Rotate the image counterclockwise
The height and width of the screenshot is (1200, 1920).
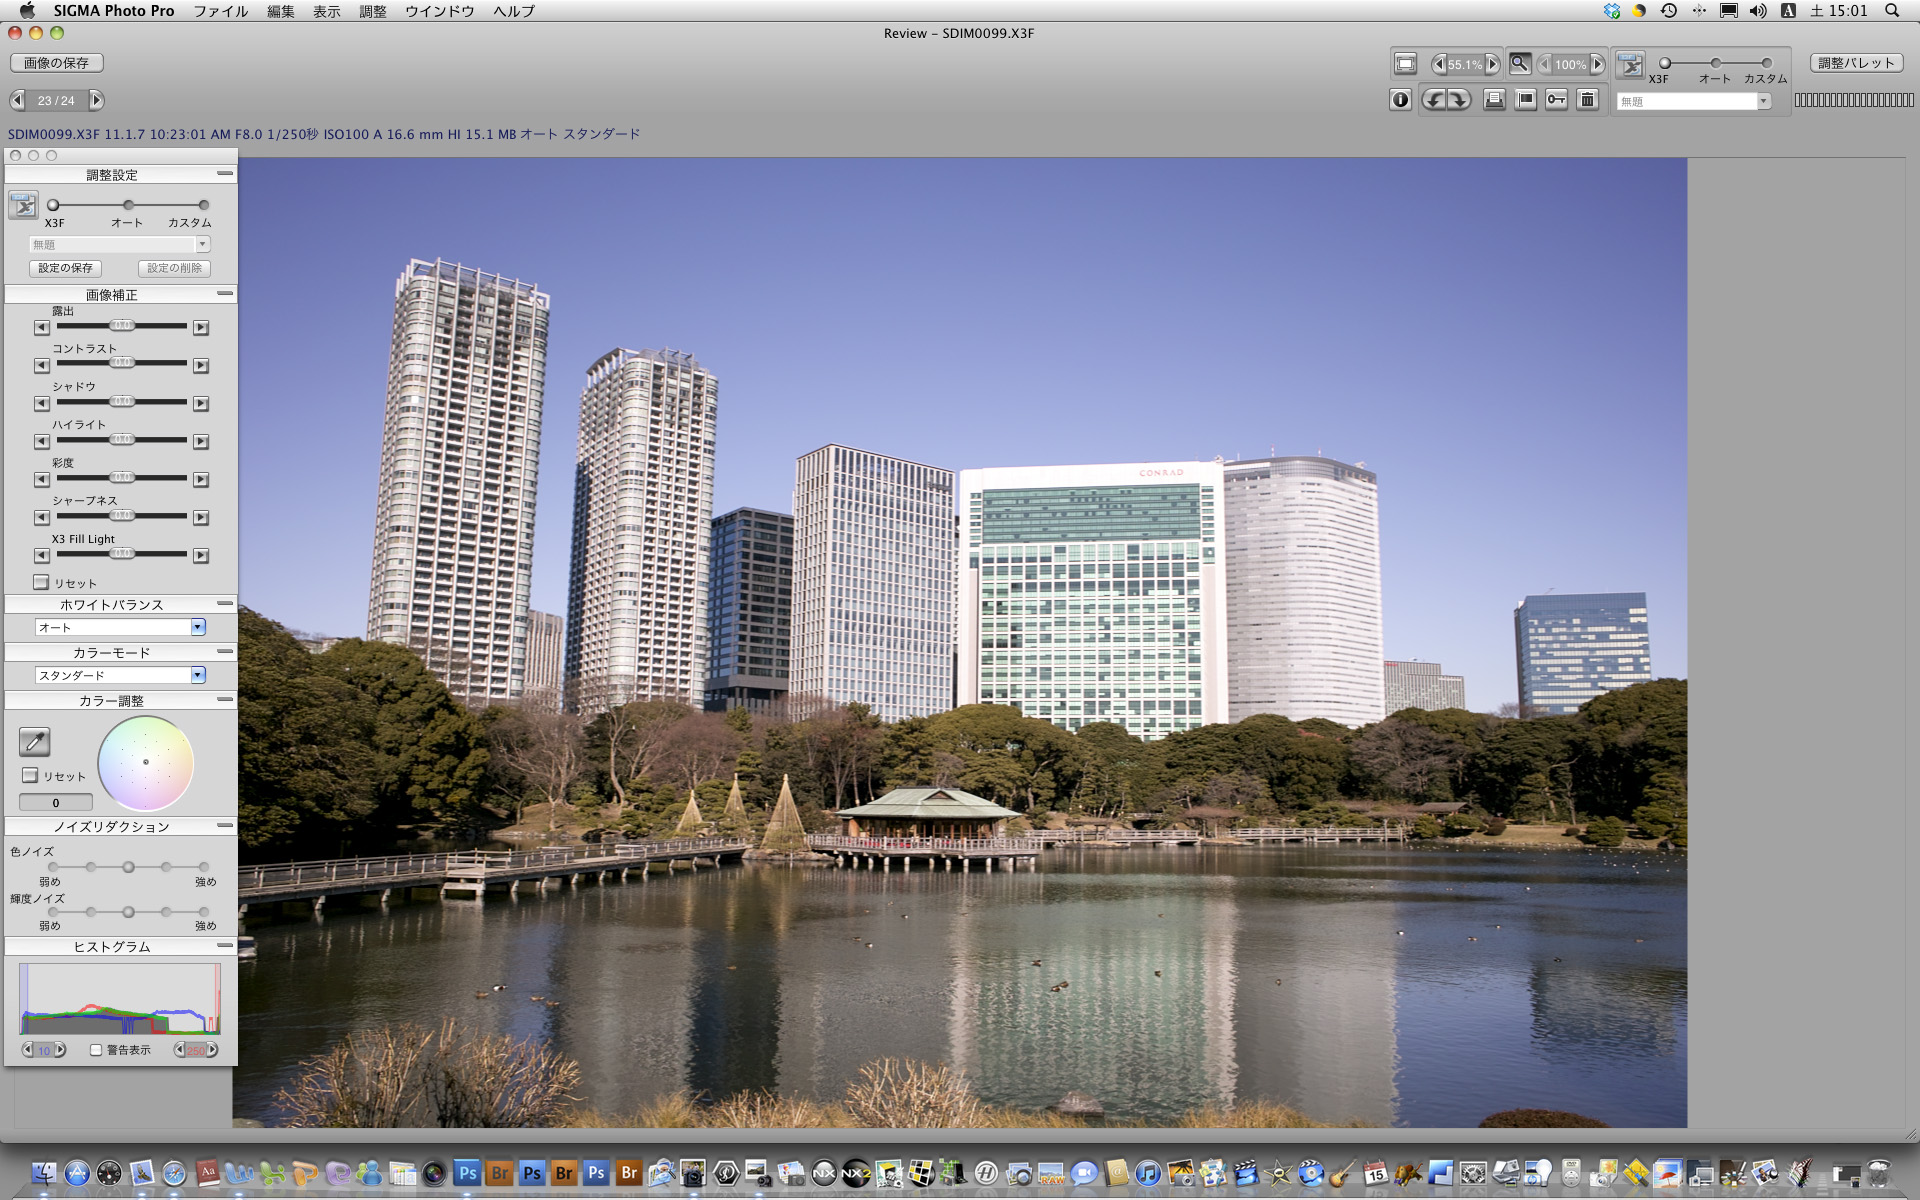tap(1434, 99)
